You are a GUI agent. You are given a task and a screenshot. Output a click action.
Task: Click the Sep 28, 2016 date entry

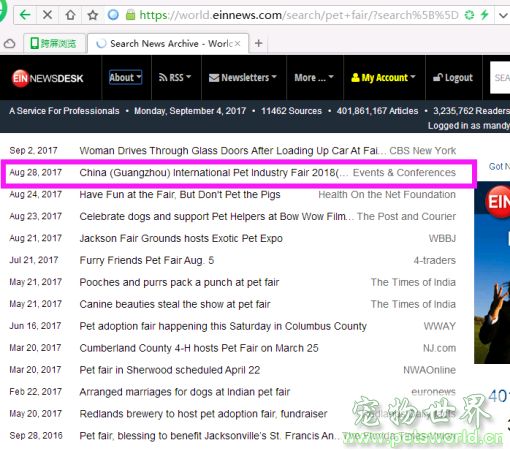(36, 436)
